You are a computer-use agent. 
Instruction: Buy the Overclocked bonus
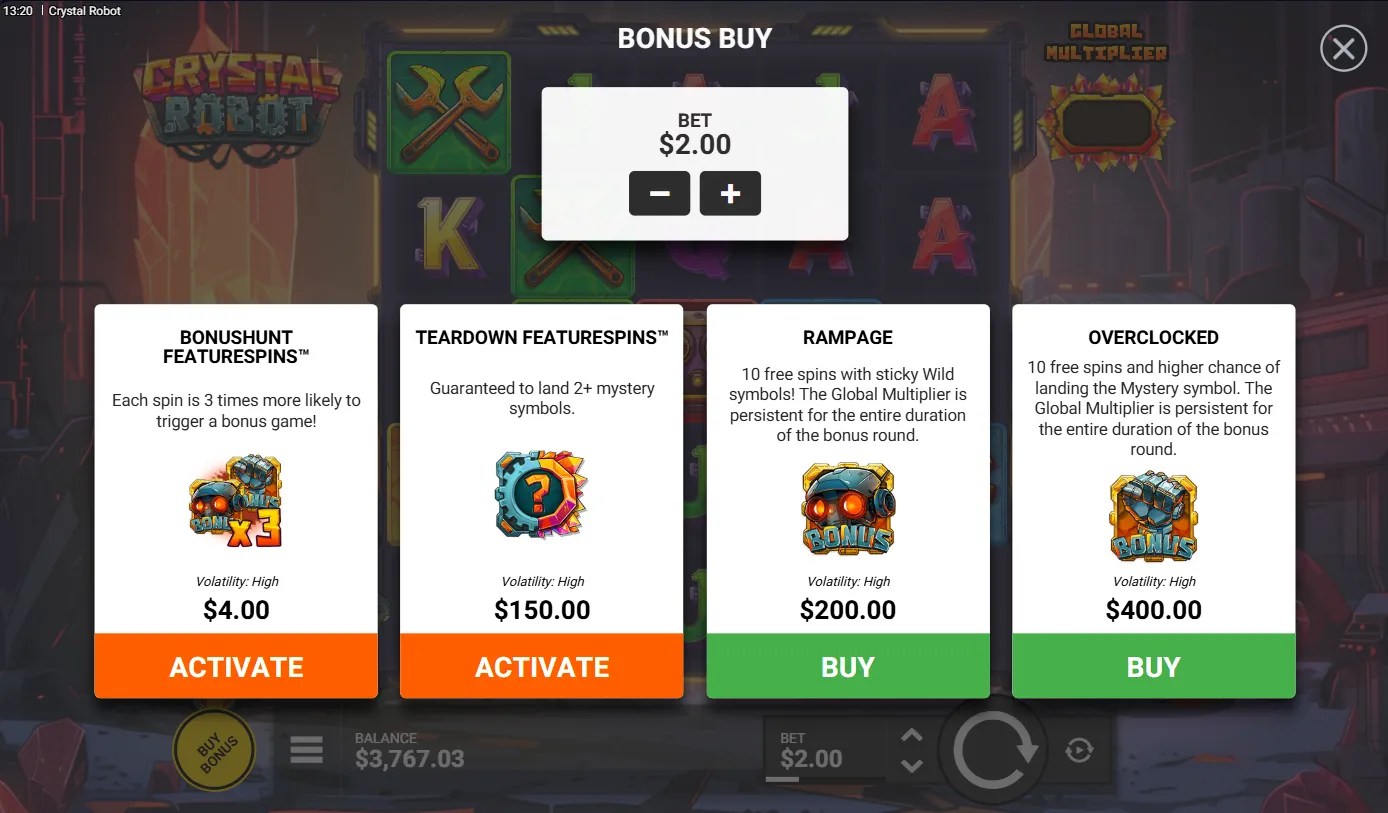click(x=1154, y=666)
